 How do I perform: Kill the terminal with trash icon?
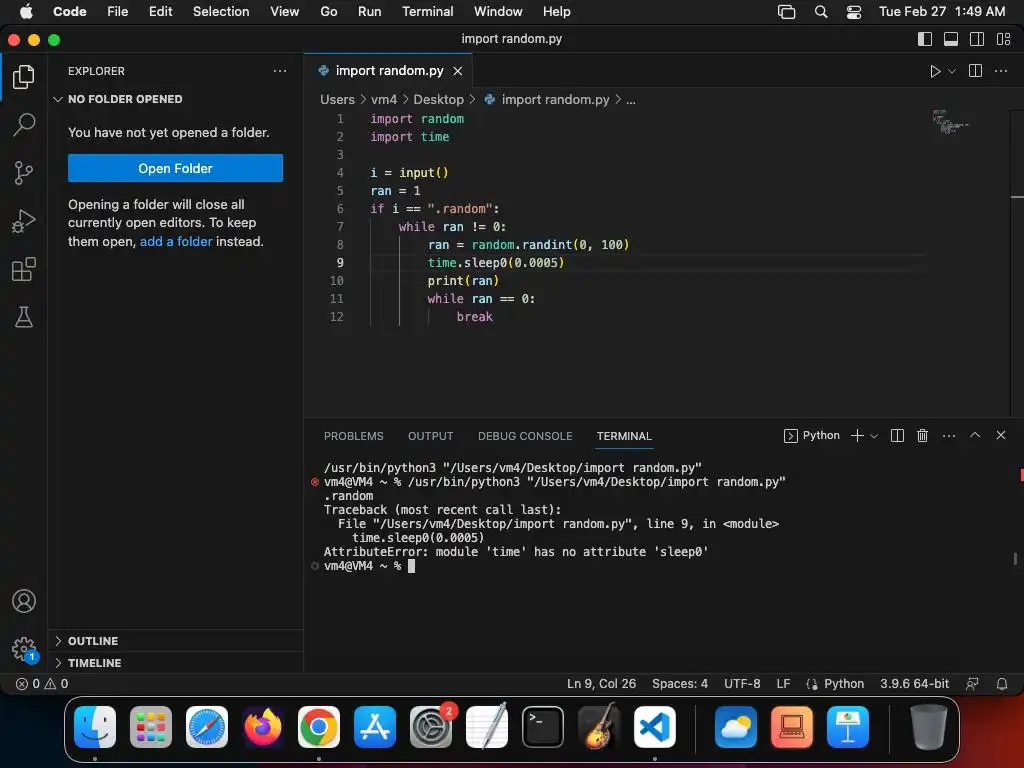pyautogui.click(x=922, y=435)
